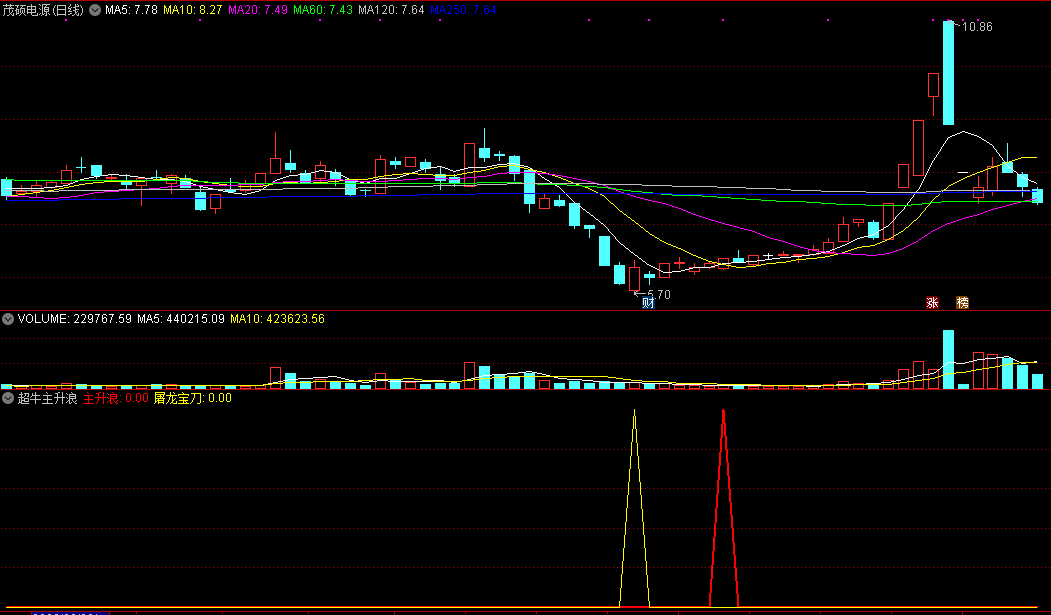Click the volume MA5: 440215.09 label
Image resolution: width=1051 pixels, height=615 pixels.
tap(181, 320)
